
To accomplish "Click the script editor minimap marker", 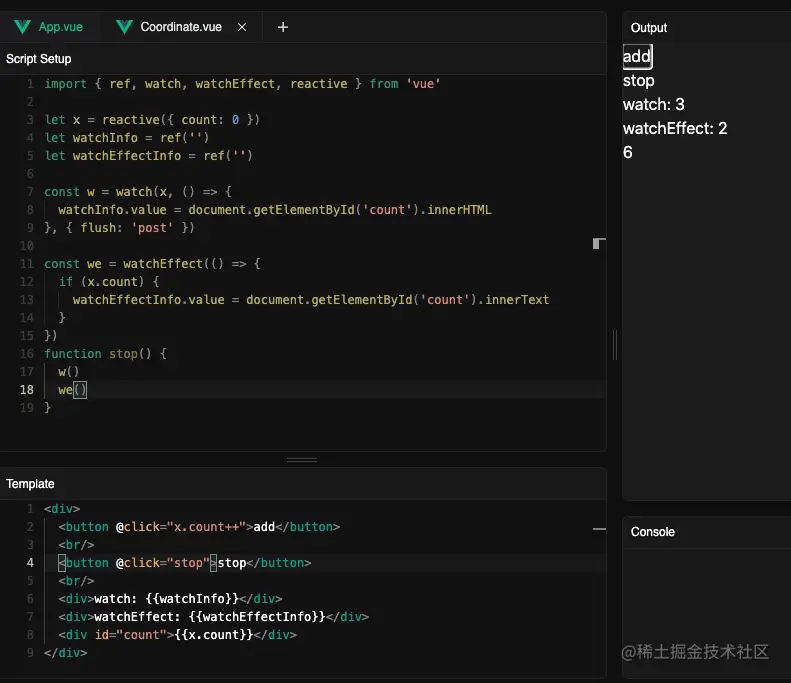I will click(599, 244).
